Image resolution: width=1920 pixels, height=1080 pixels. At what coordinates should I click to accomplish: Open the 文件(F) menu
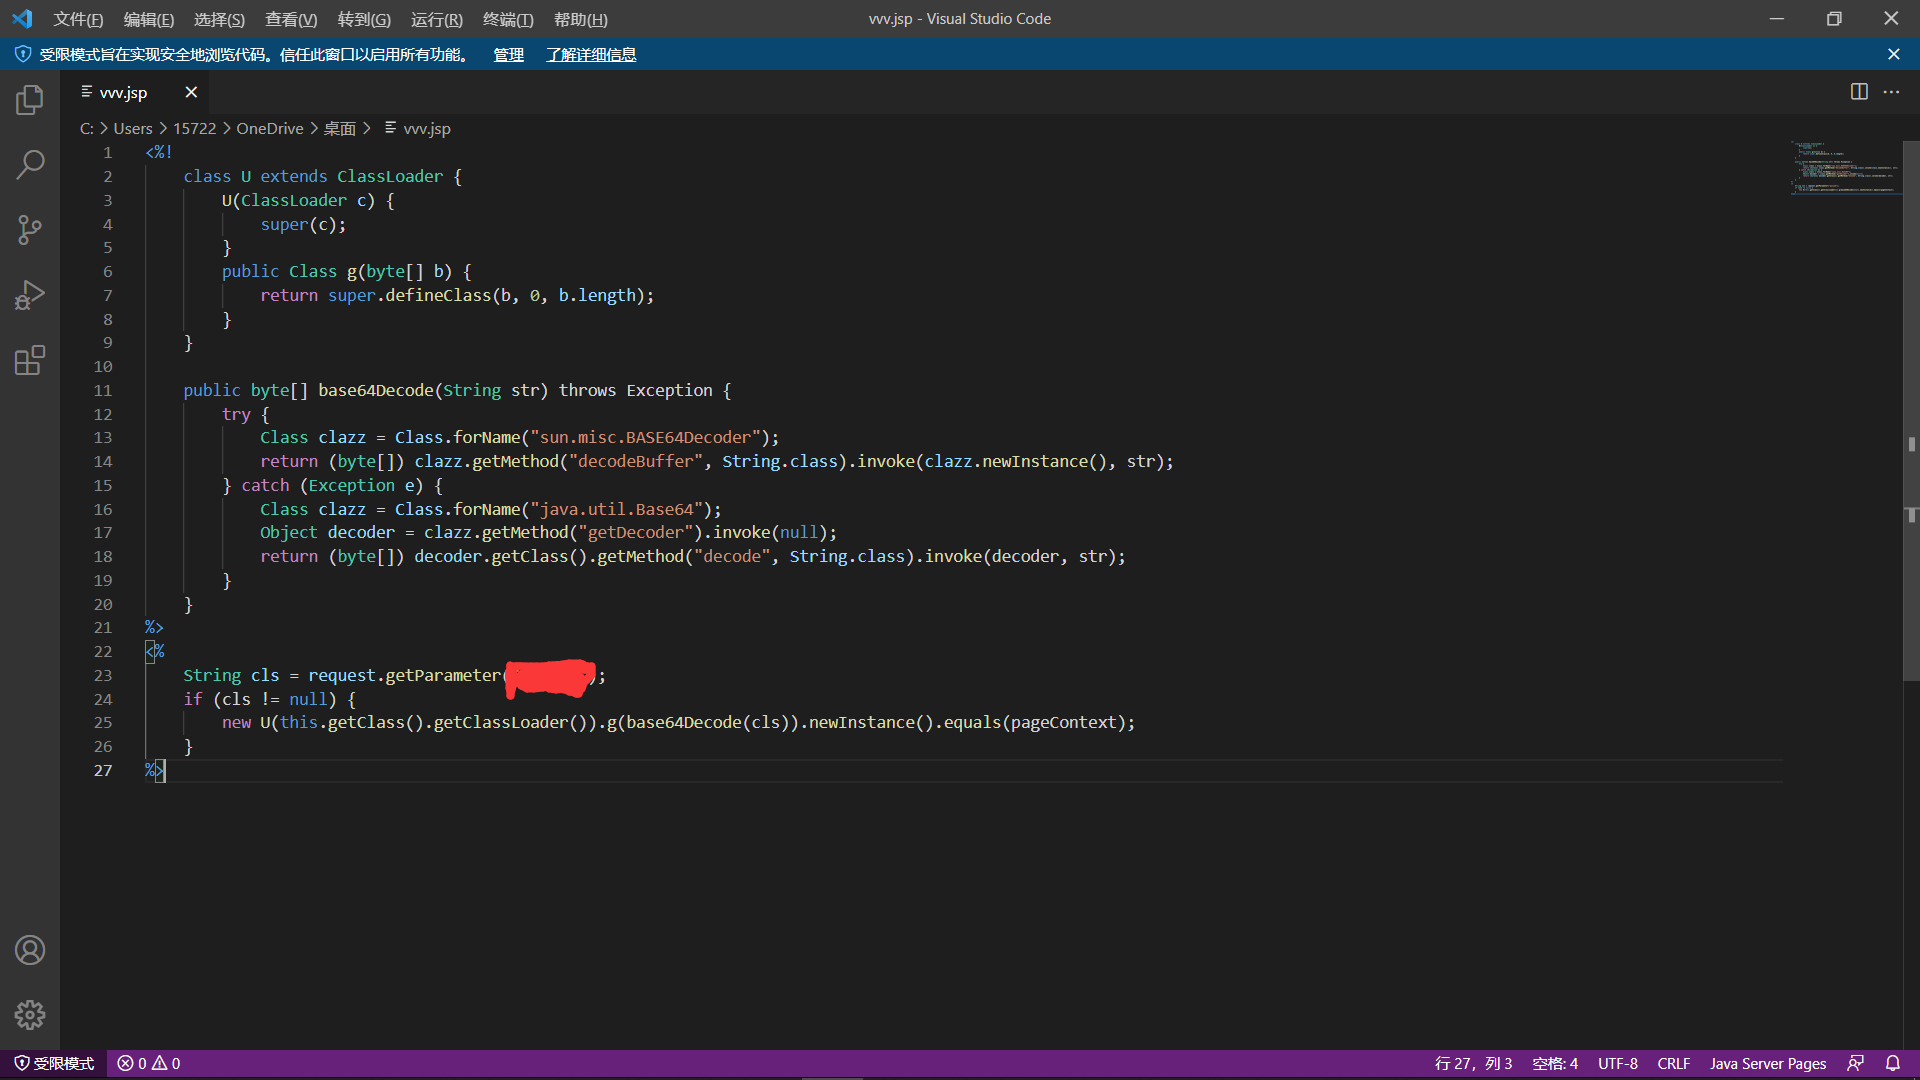point(78,19)
